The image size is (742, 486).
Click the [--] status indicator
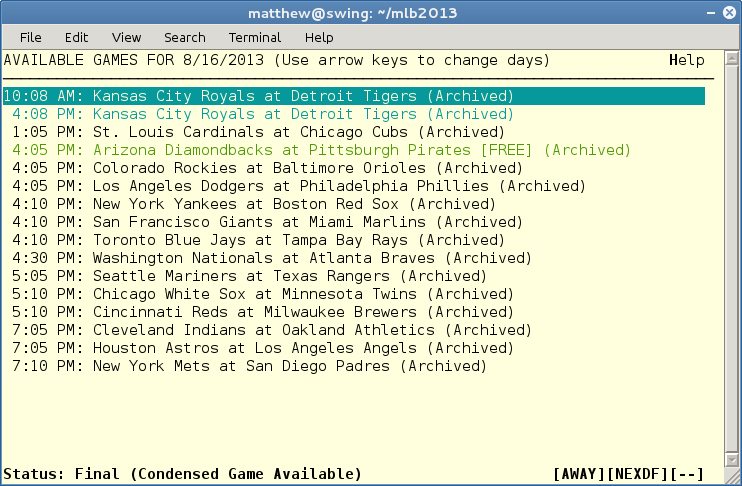687,474
